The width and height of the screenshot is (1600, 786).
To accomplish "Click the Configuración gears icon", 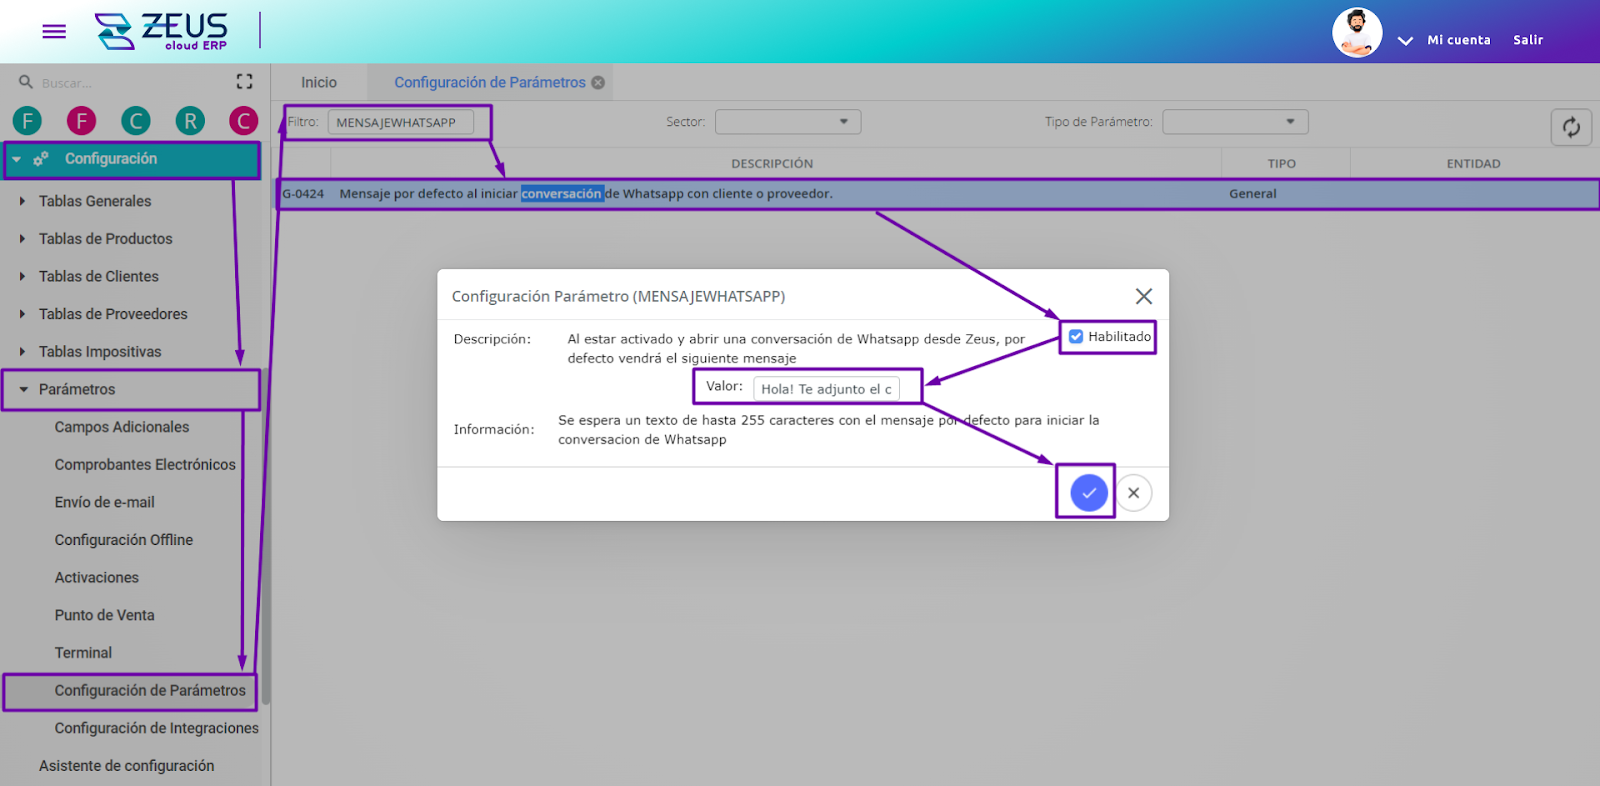I will pyautogui.click(x=41, y=159).
